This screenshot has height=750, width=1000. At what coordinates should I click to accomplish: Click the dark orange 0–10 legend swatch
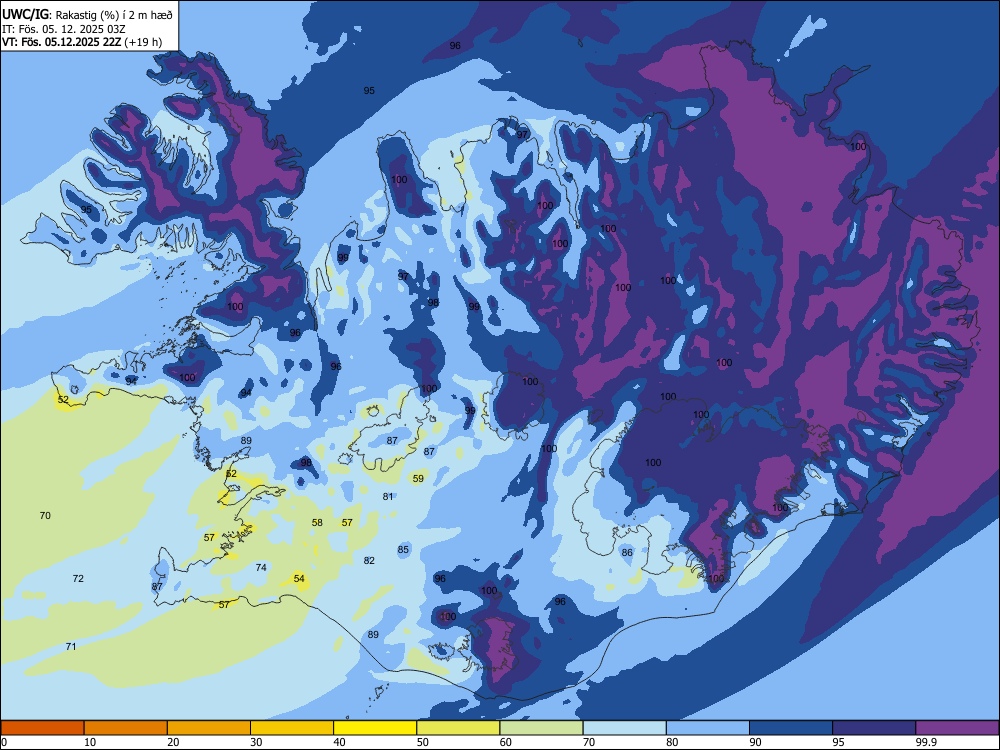pos(42,728)
